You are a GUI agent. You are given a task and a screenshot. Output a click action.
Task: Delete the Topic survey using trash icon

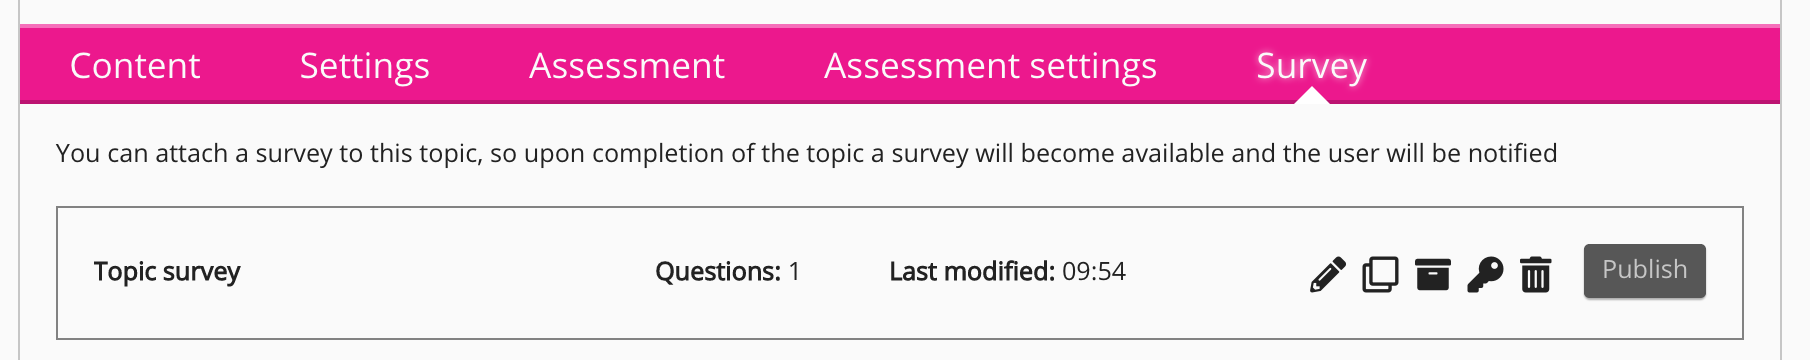1535,274
